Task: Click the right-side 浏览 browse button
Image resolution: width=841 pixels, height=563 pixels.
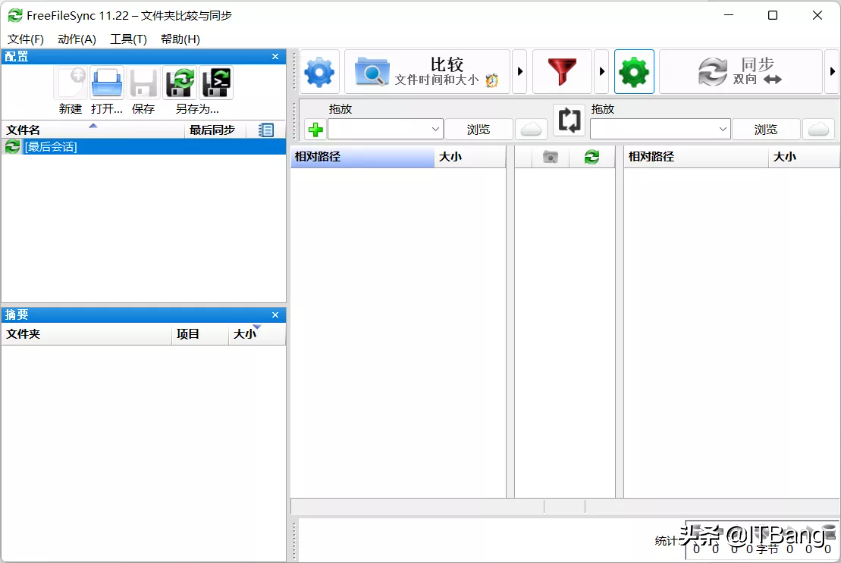Action: [x=766, y=129]
